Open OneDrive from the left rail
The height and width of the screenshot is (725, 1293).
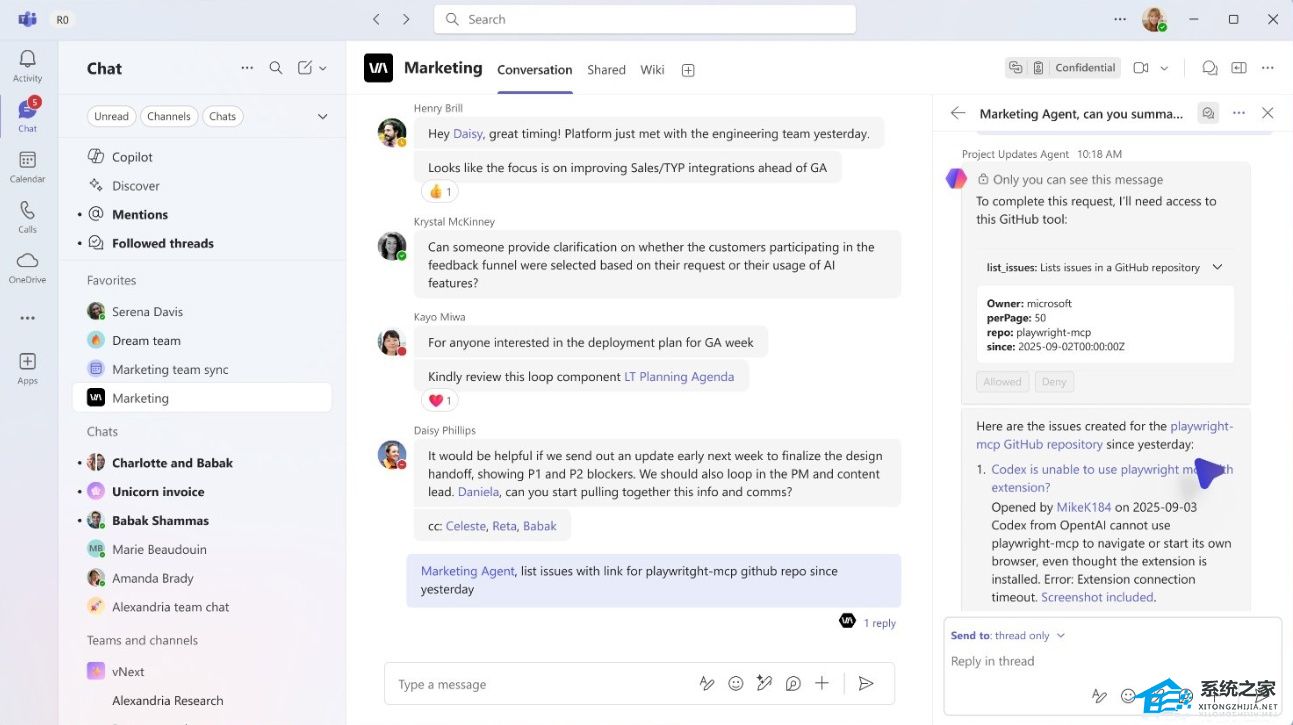coord(27,267)
